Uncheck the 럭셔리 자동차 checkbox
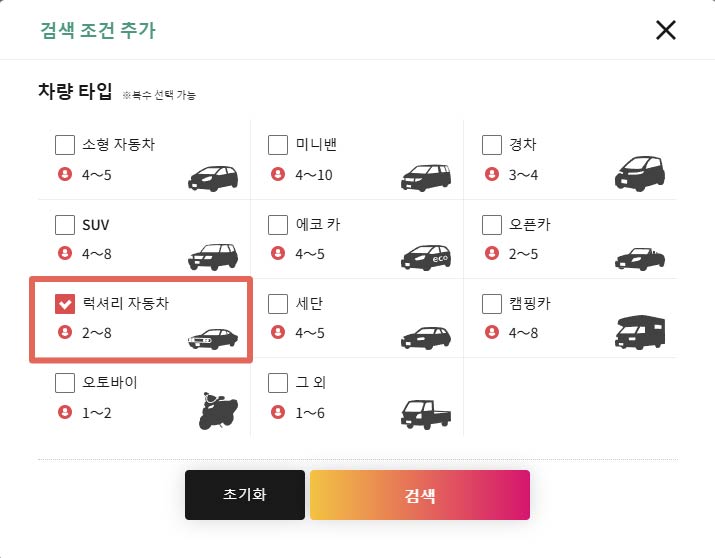 pos(65,304)
